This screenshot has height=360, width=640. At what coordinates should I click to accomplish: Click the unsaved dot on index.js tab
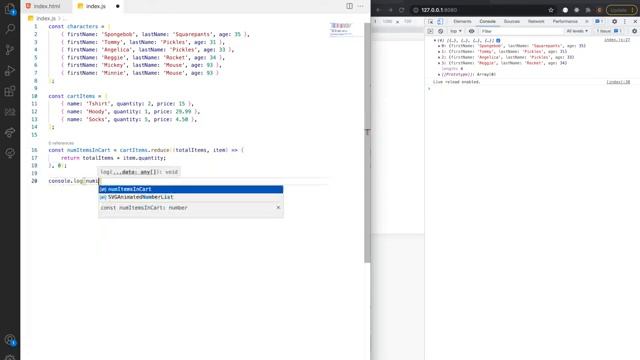[x=118, y=6]
